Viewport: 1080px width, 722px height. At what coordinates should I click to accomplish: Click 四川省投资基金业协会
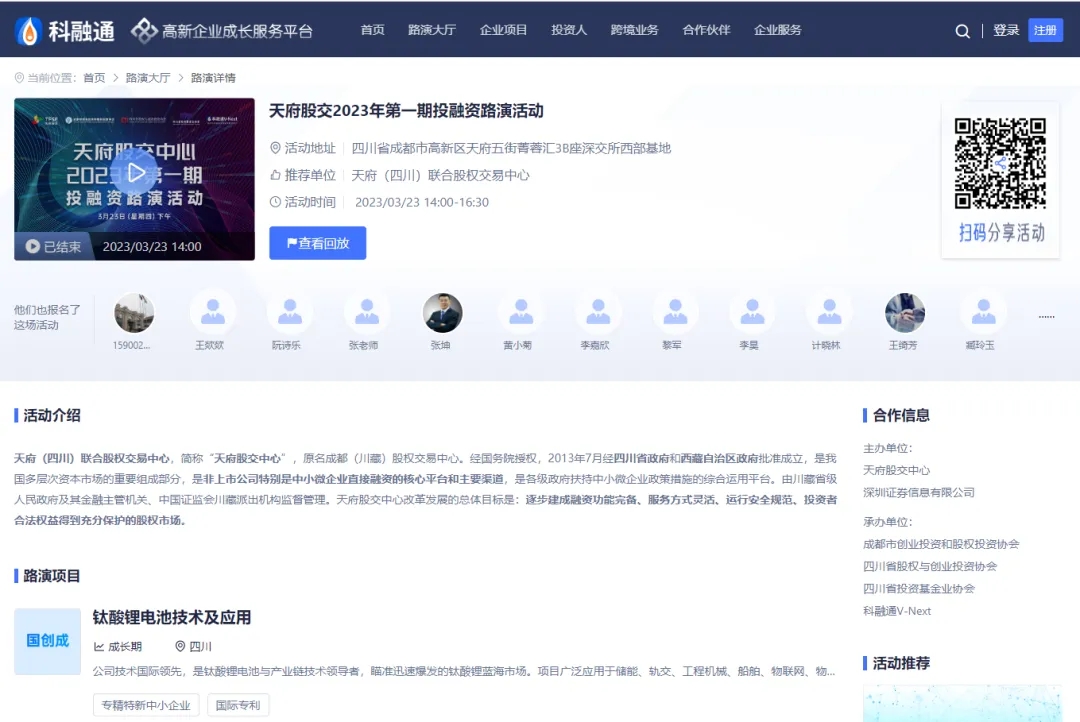tap(919, 589)
